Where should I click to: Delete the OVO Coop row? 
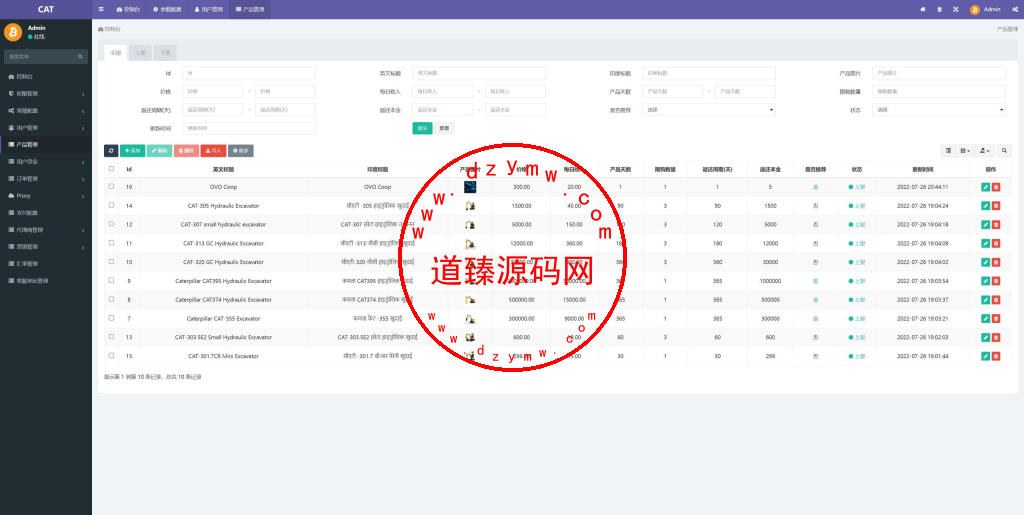[x=996, y=187]
